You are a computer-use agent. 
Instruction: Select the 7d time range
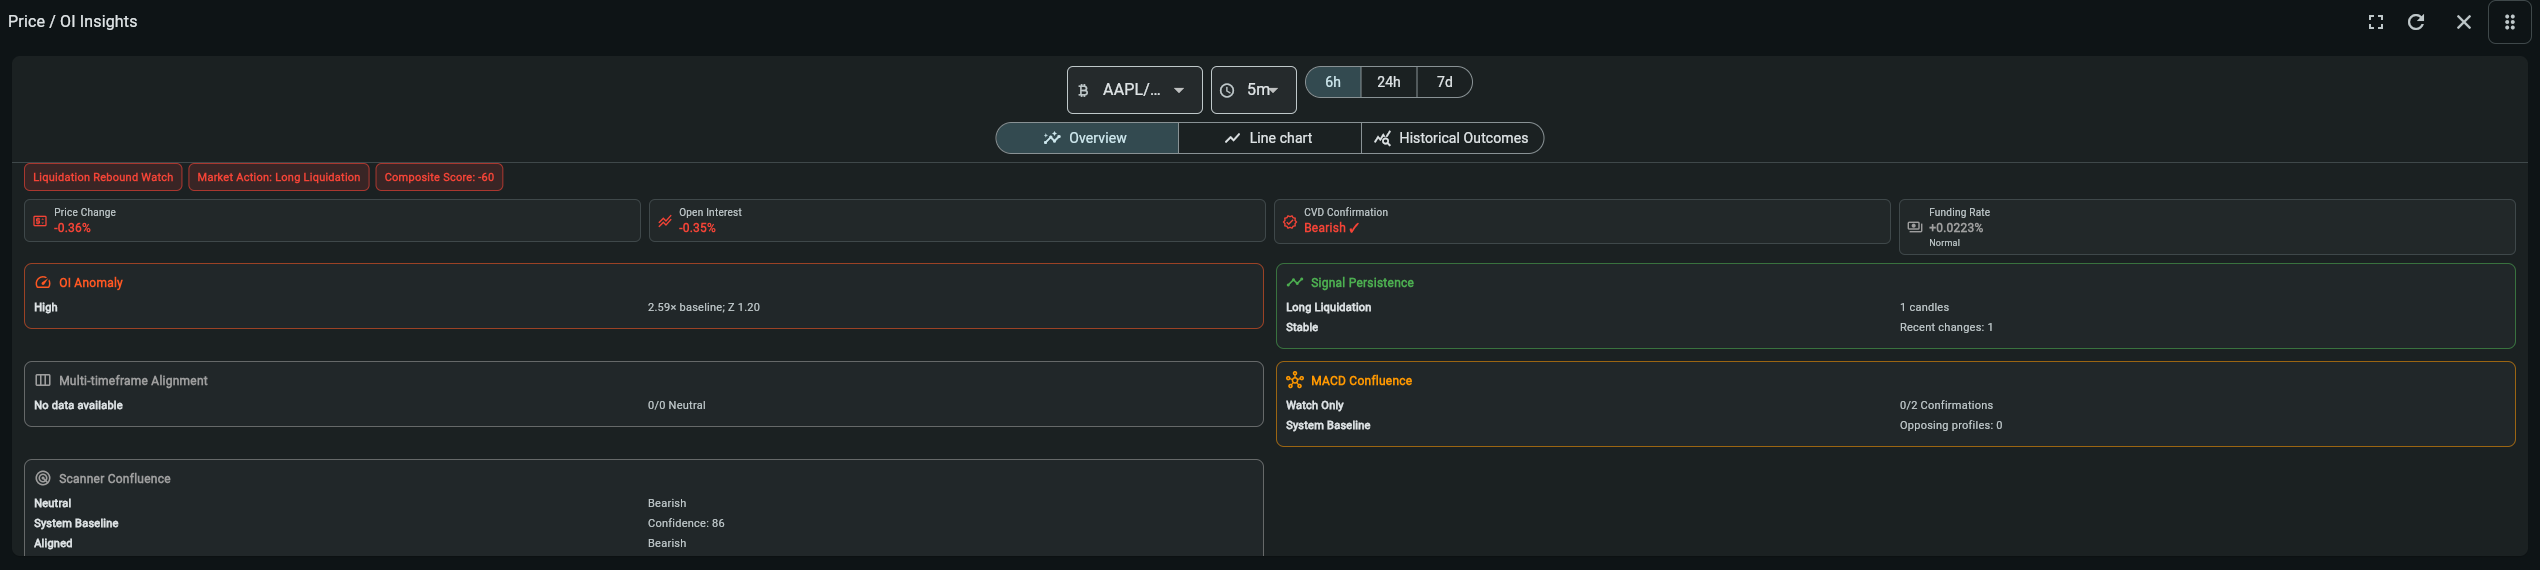click(x=1445, y=82)
